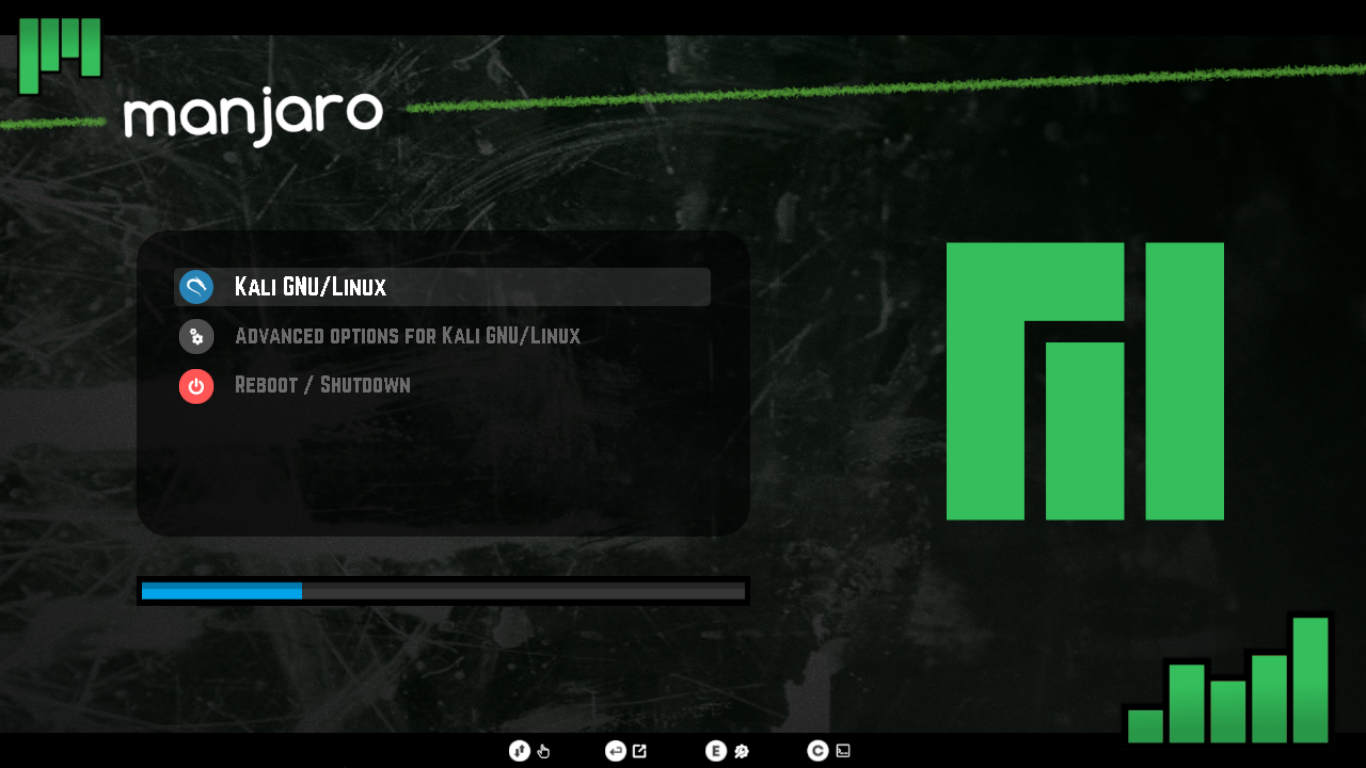This screenshot has height=768, width=1366.
Task: Select the Kali GNU/Linux boot entry
Action: pyautogui.click(x=442, y=287)
